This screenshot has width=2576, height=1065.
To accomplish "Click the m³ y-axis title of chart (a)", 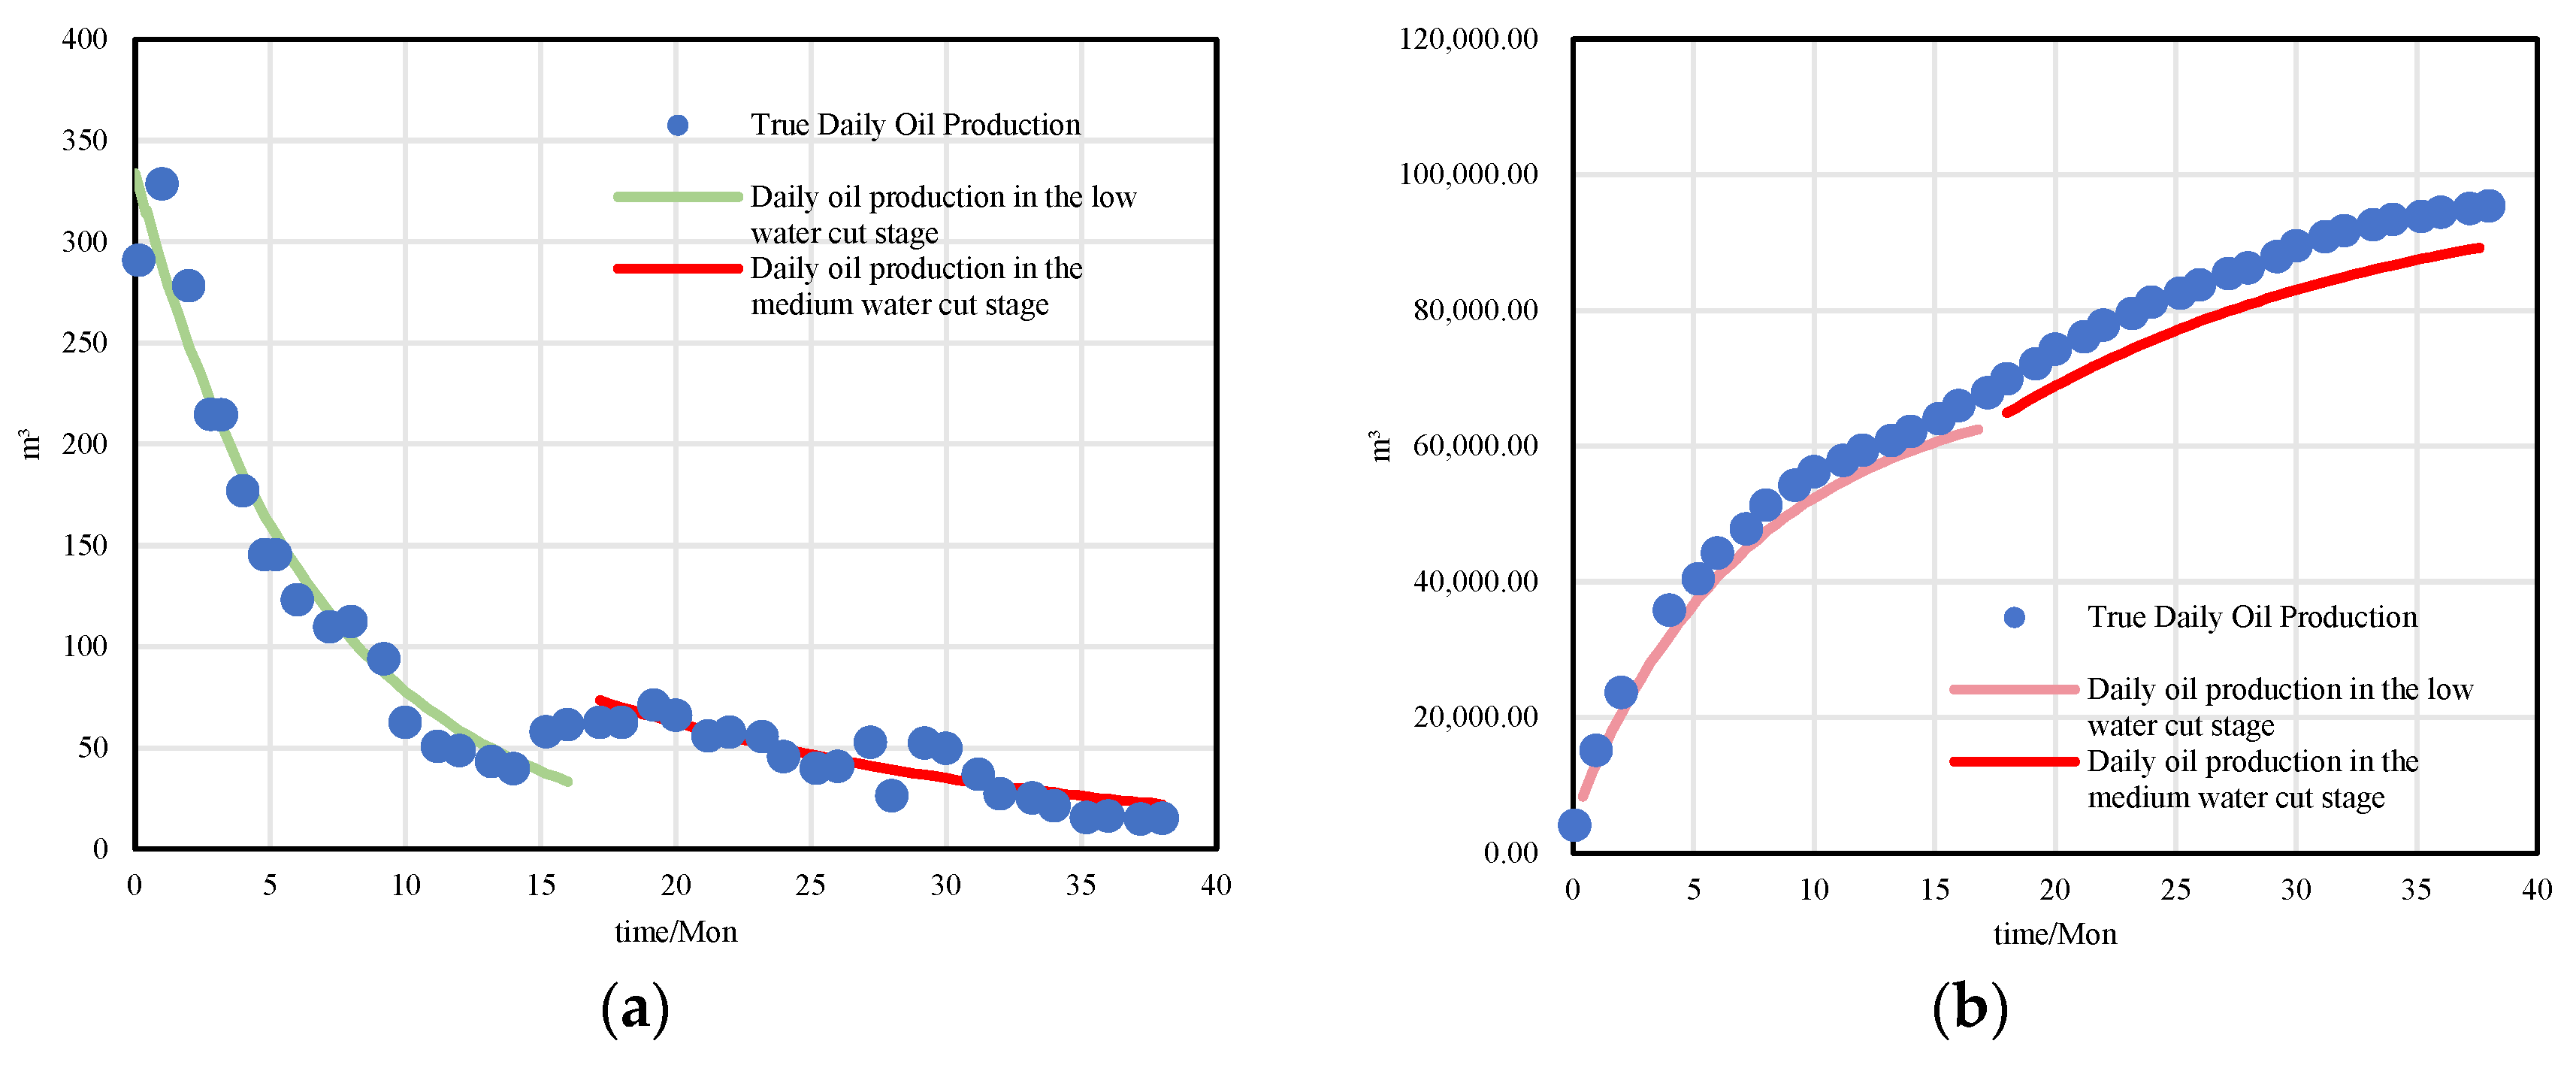I will click(x=31, y=444).
